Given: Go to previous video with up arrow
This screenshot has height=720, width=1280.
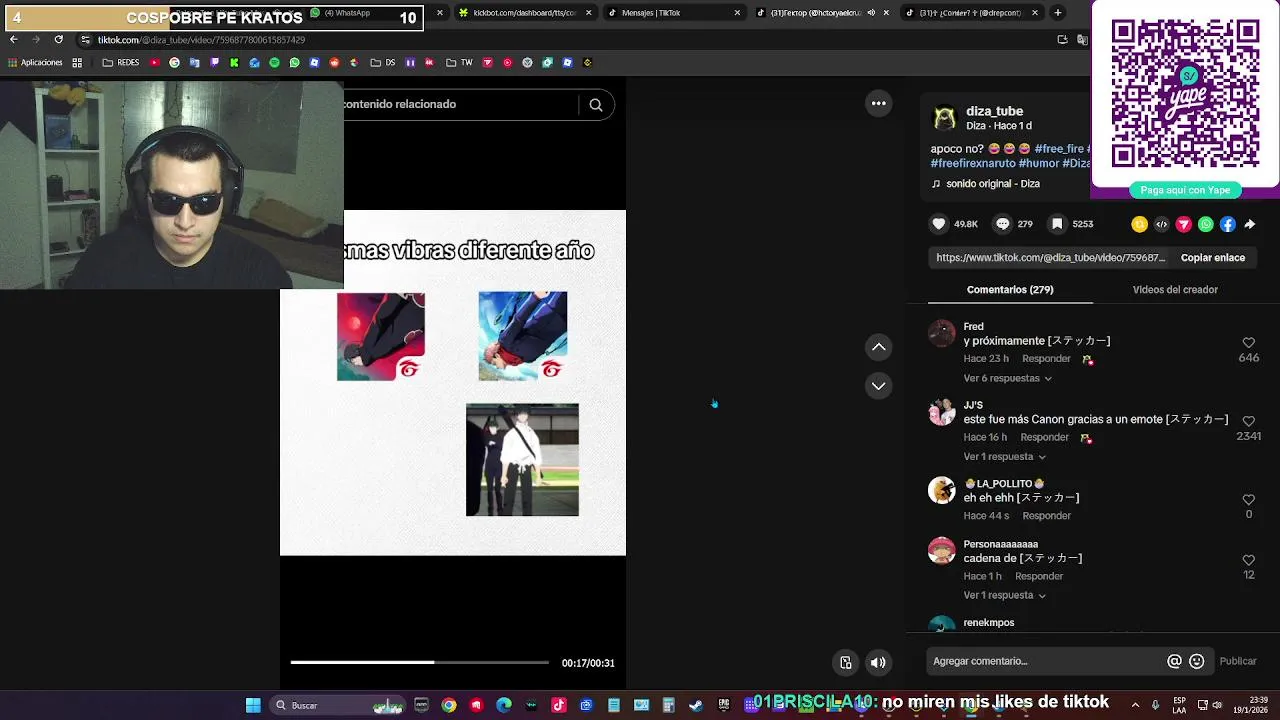Looking at the screenshot, I should [878, 347].
